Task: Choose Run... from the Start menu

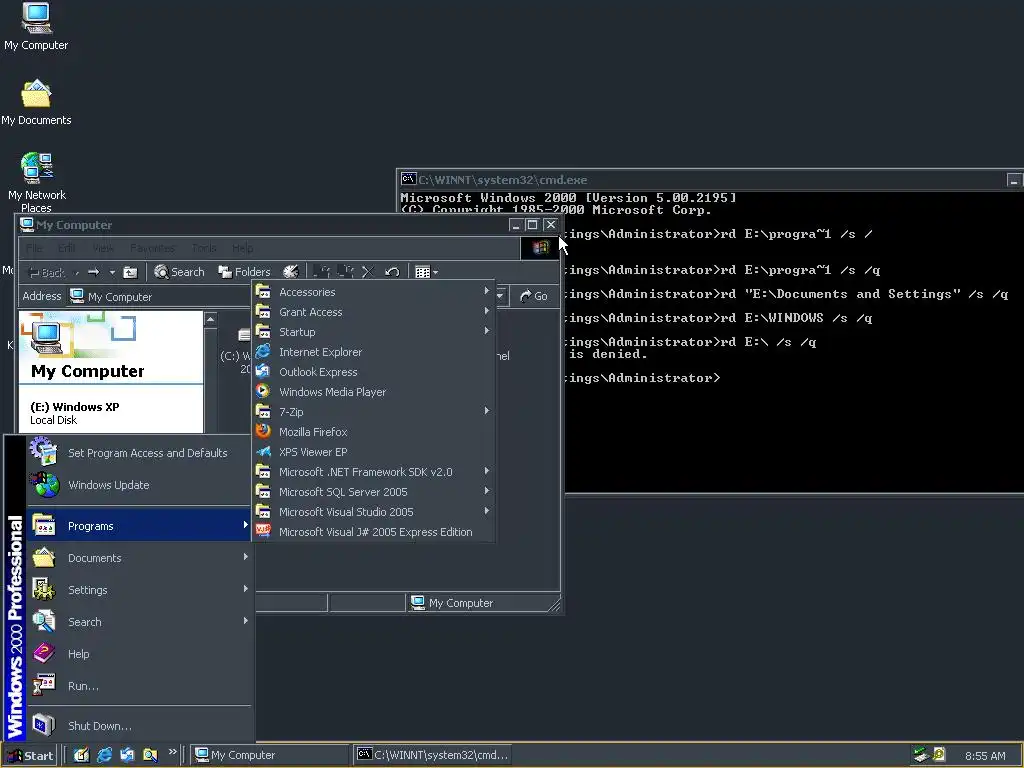Action: click(x=139, y=686)
